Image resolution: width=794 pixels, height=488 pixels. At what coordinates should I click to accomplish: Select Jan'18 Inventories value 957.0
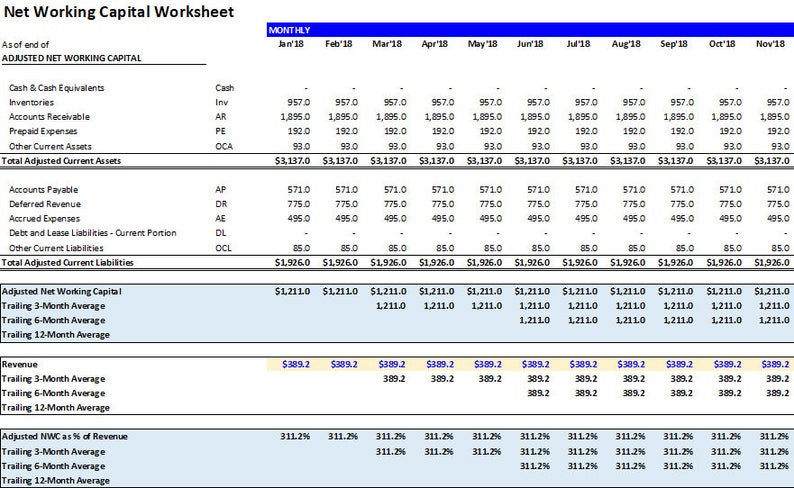click(299, 102)
